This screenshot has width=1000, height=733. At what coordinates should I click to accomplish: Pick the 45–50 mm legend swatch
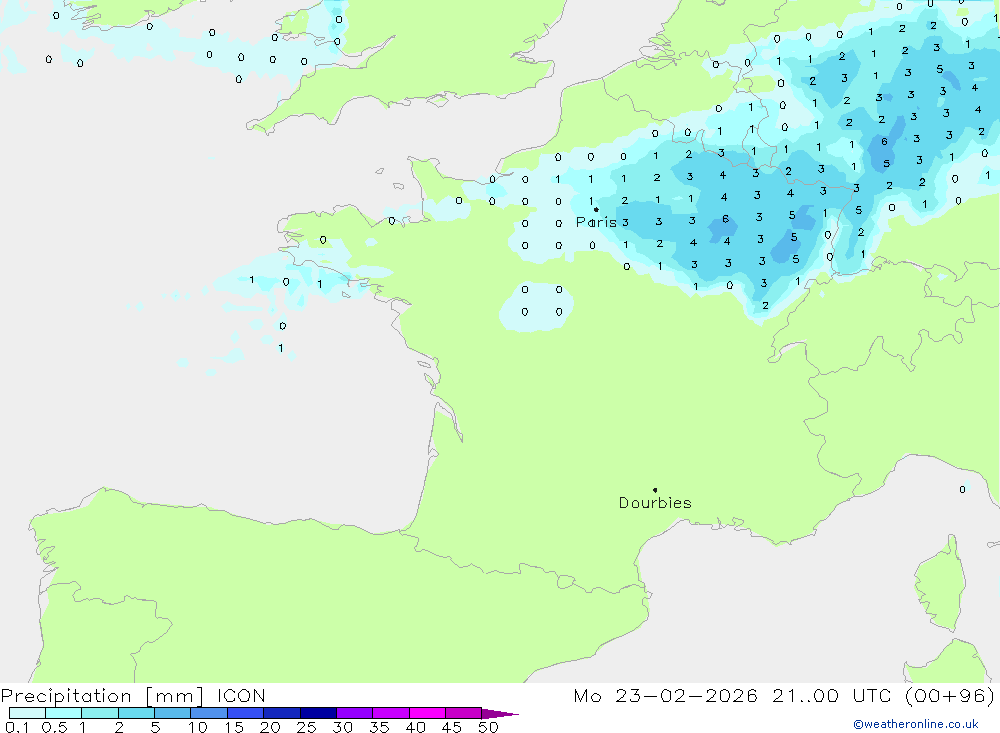pos(464,713)
